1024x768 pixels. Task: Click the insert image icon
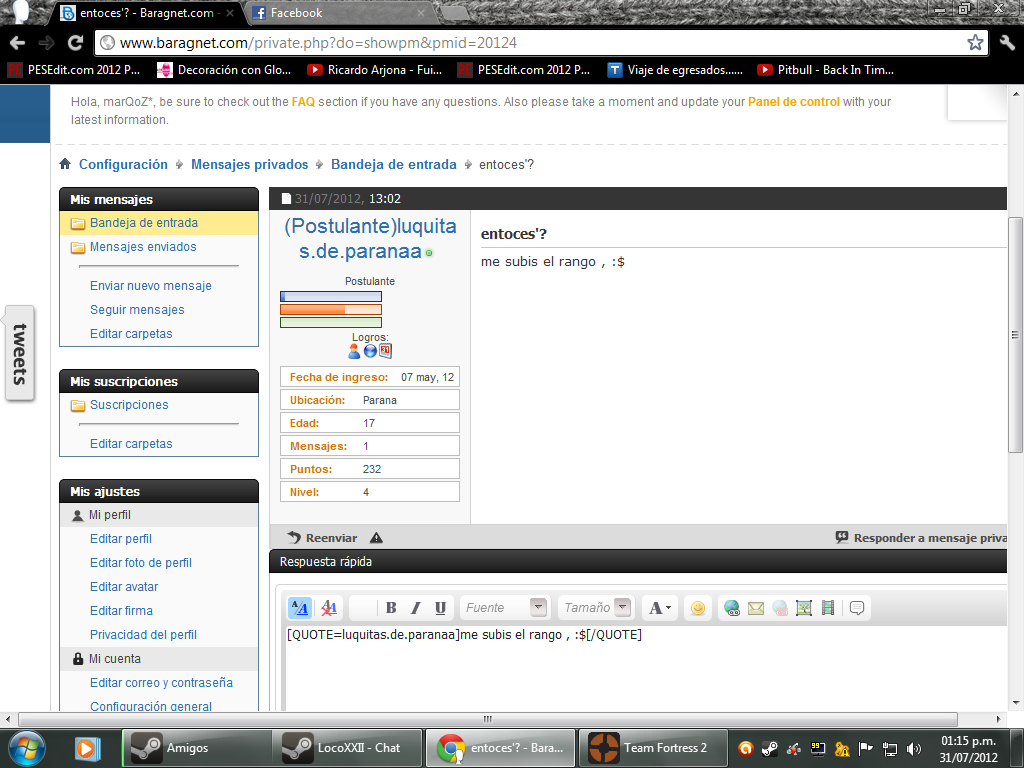pyautogui.click(x=804, y=608)
